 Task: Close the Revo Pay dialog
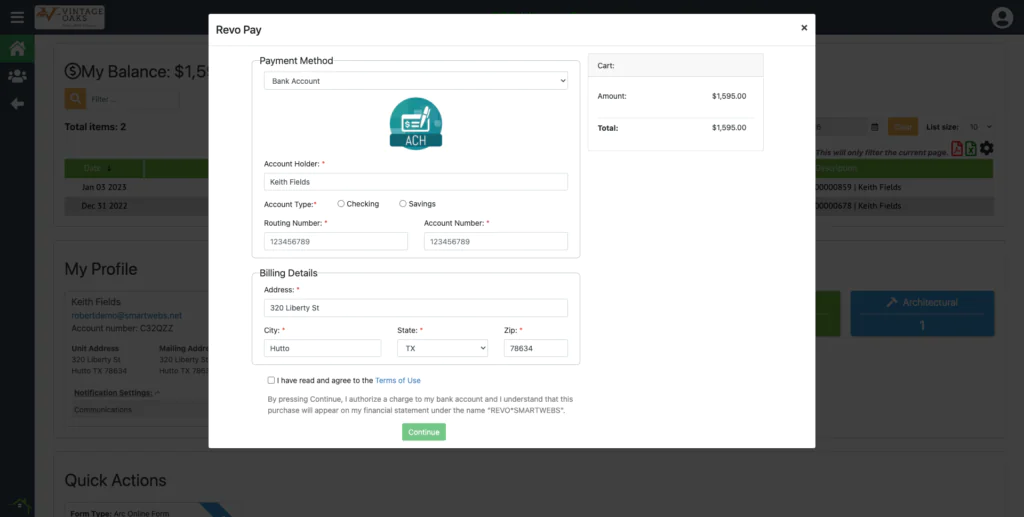(x=804, y=28)
